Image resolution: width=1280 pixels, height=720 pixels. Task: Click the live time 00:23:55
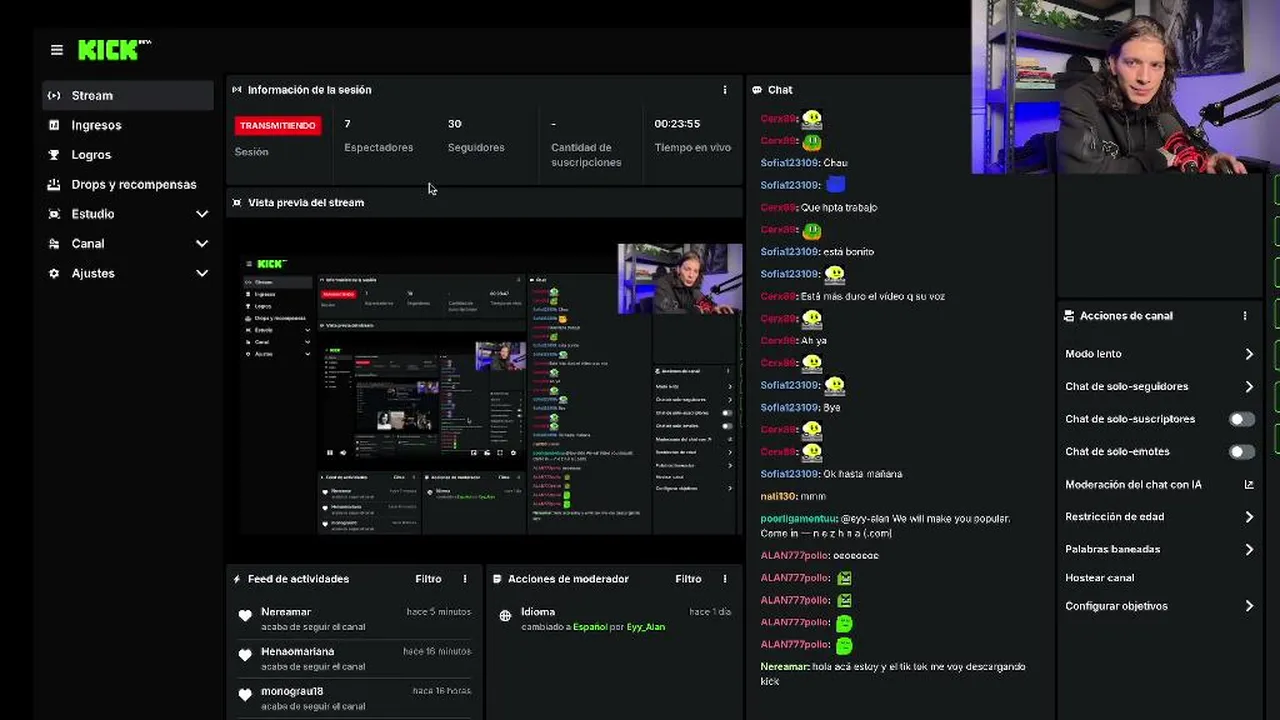(x=677, y=124)
